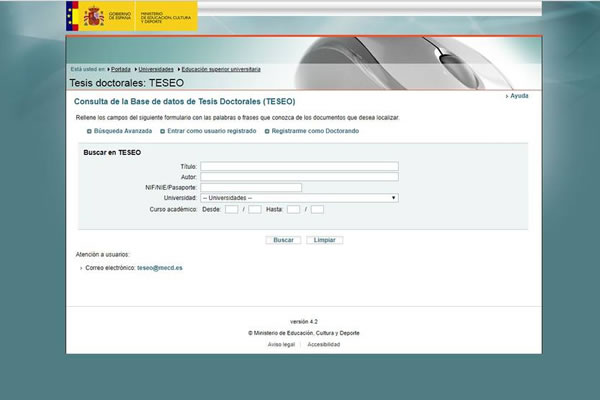The width and height of the screenshot is (600, 400).
Task: Open the Aviso legal footer link
Action: (x=281, y=344)
